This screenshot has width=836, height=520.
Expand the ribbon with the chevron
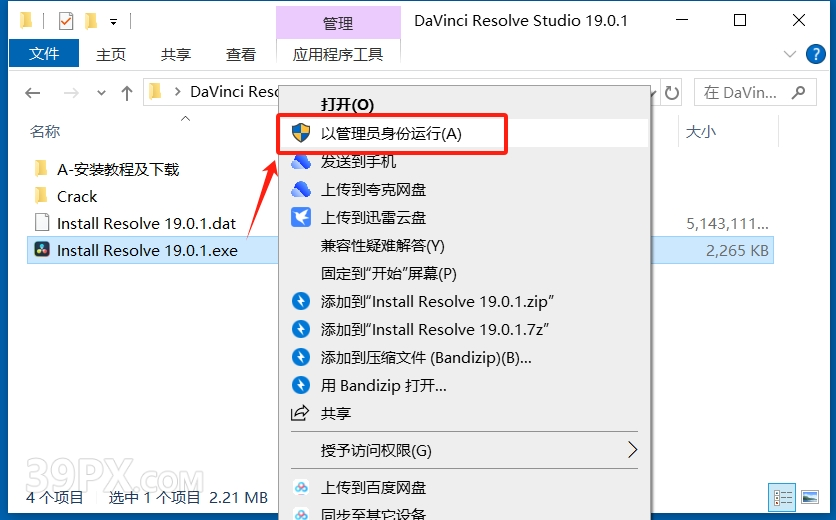pyautogui.click(x=790, y=54)
